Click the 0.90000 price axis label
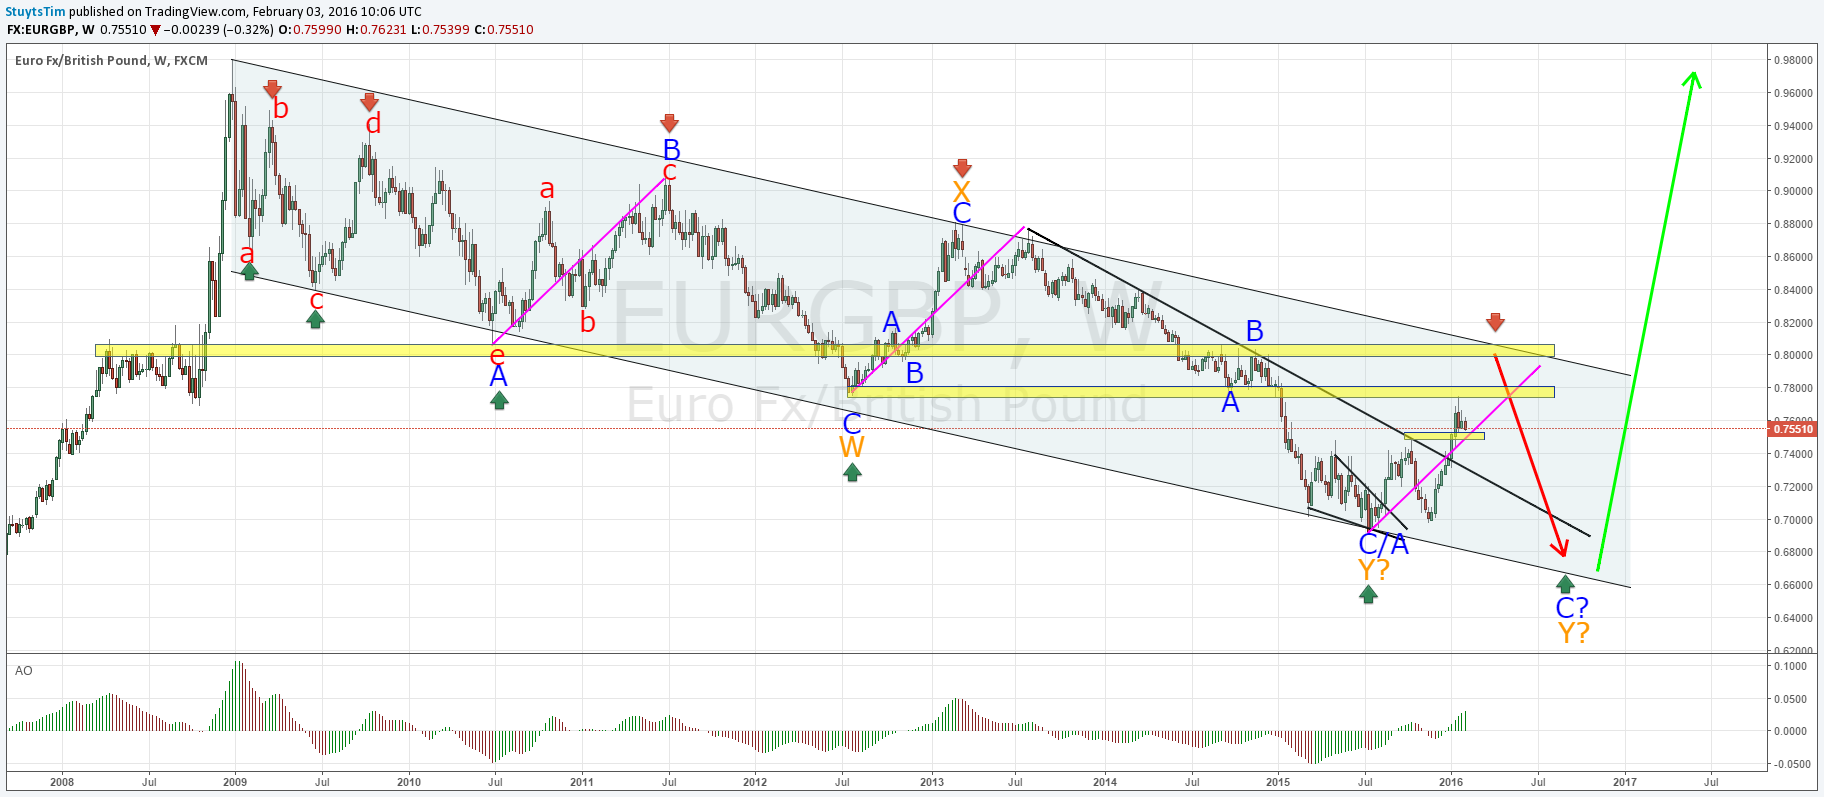 click(x=1792, y=192)
